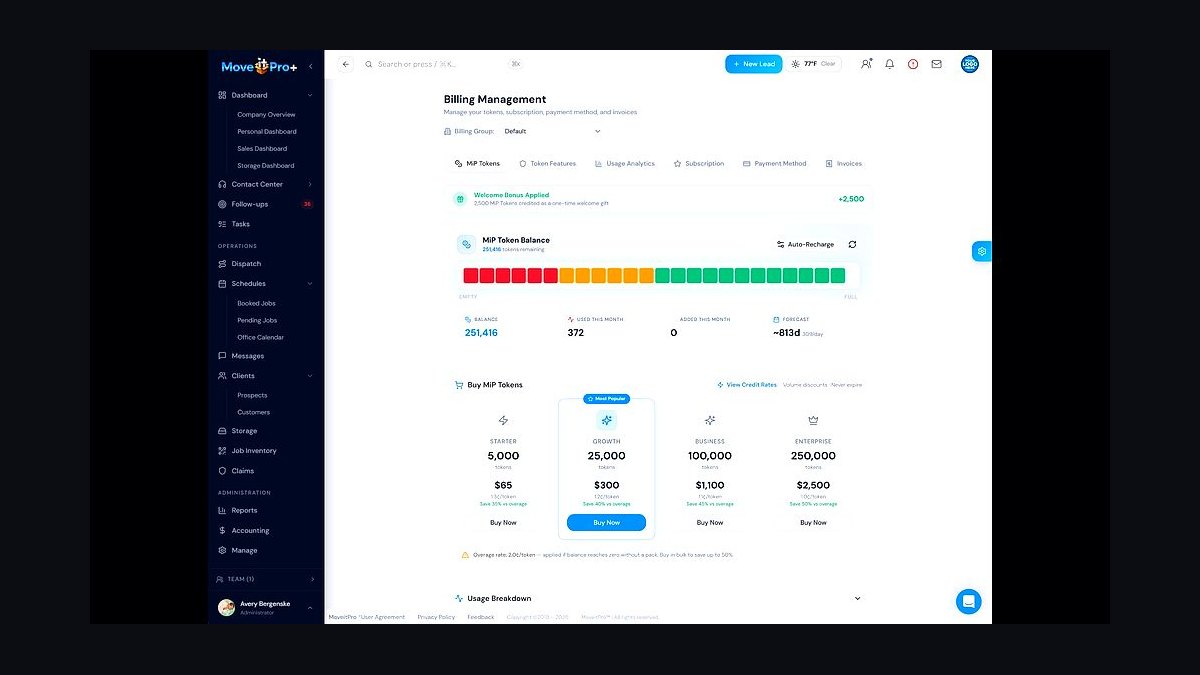Open the User Agreement footer link
The height and width of the screenshot is (675, 1200).
pos(384,617)
